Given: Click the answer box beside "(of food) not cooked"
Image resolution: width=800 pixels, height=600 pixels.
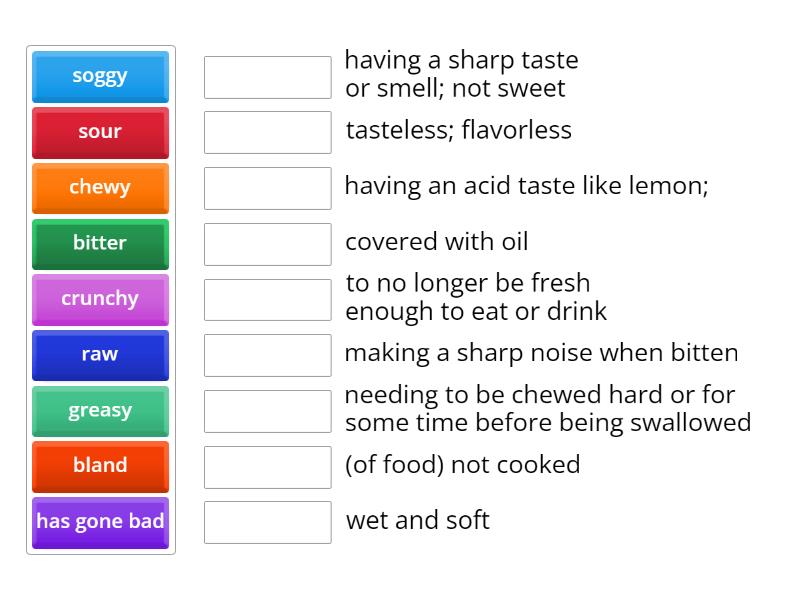Looking at the screenshot, I should [266, 465].
